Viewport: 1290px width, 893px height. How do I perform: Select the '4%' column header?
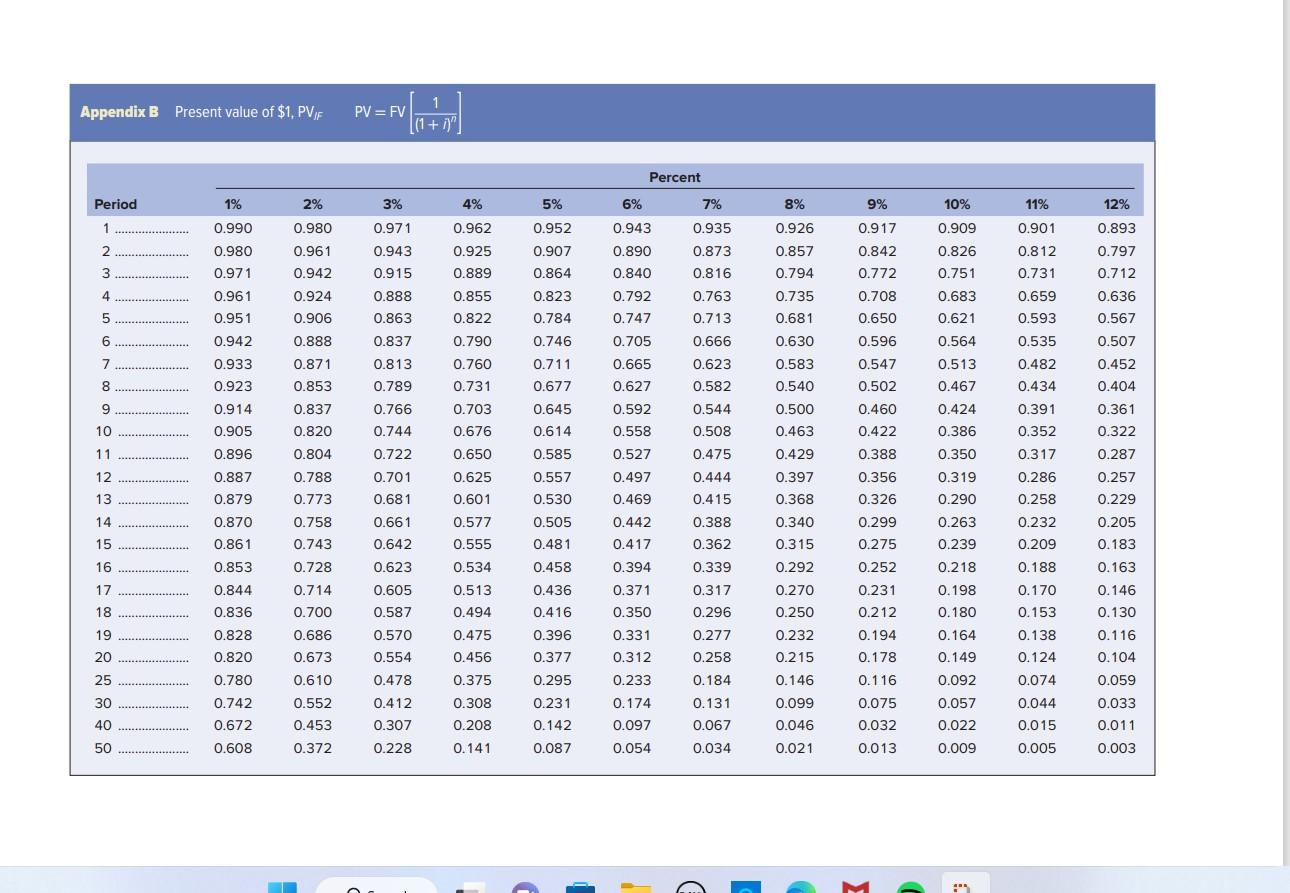coord(472,204)
